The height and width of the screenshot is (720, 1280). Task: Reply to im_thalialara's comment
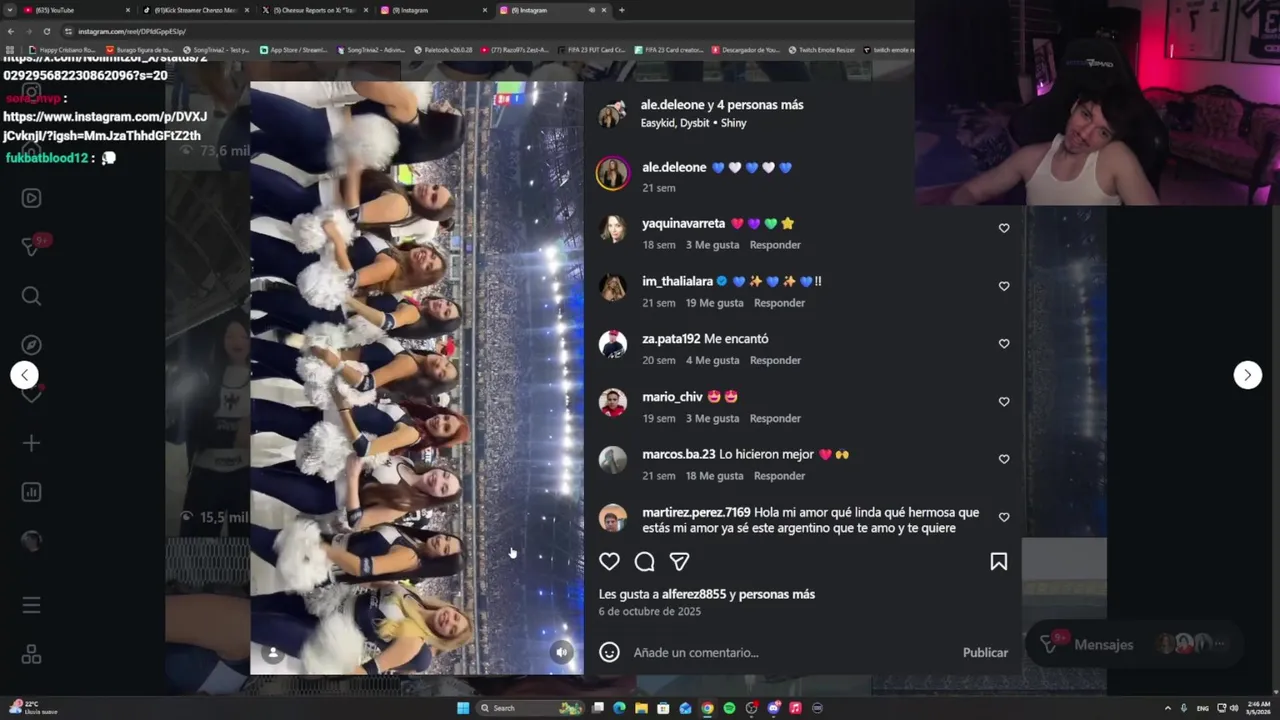coord(779,303)
